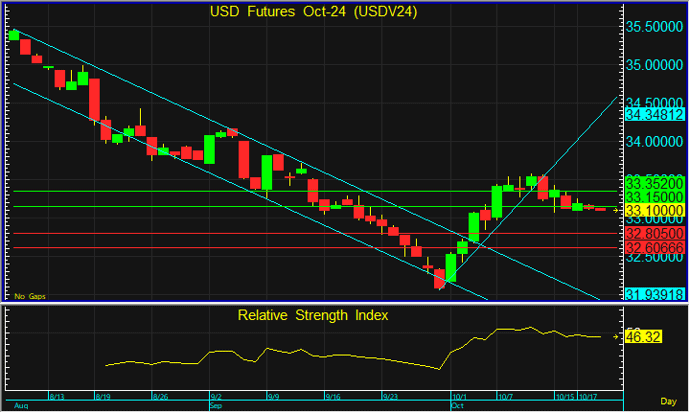Click the 32.80500 red support price label
Viewport: 690px width, 413px height.
pyautogui.click(x=654, y=232)
